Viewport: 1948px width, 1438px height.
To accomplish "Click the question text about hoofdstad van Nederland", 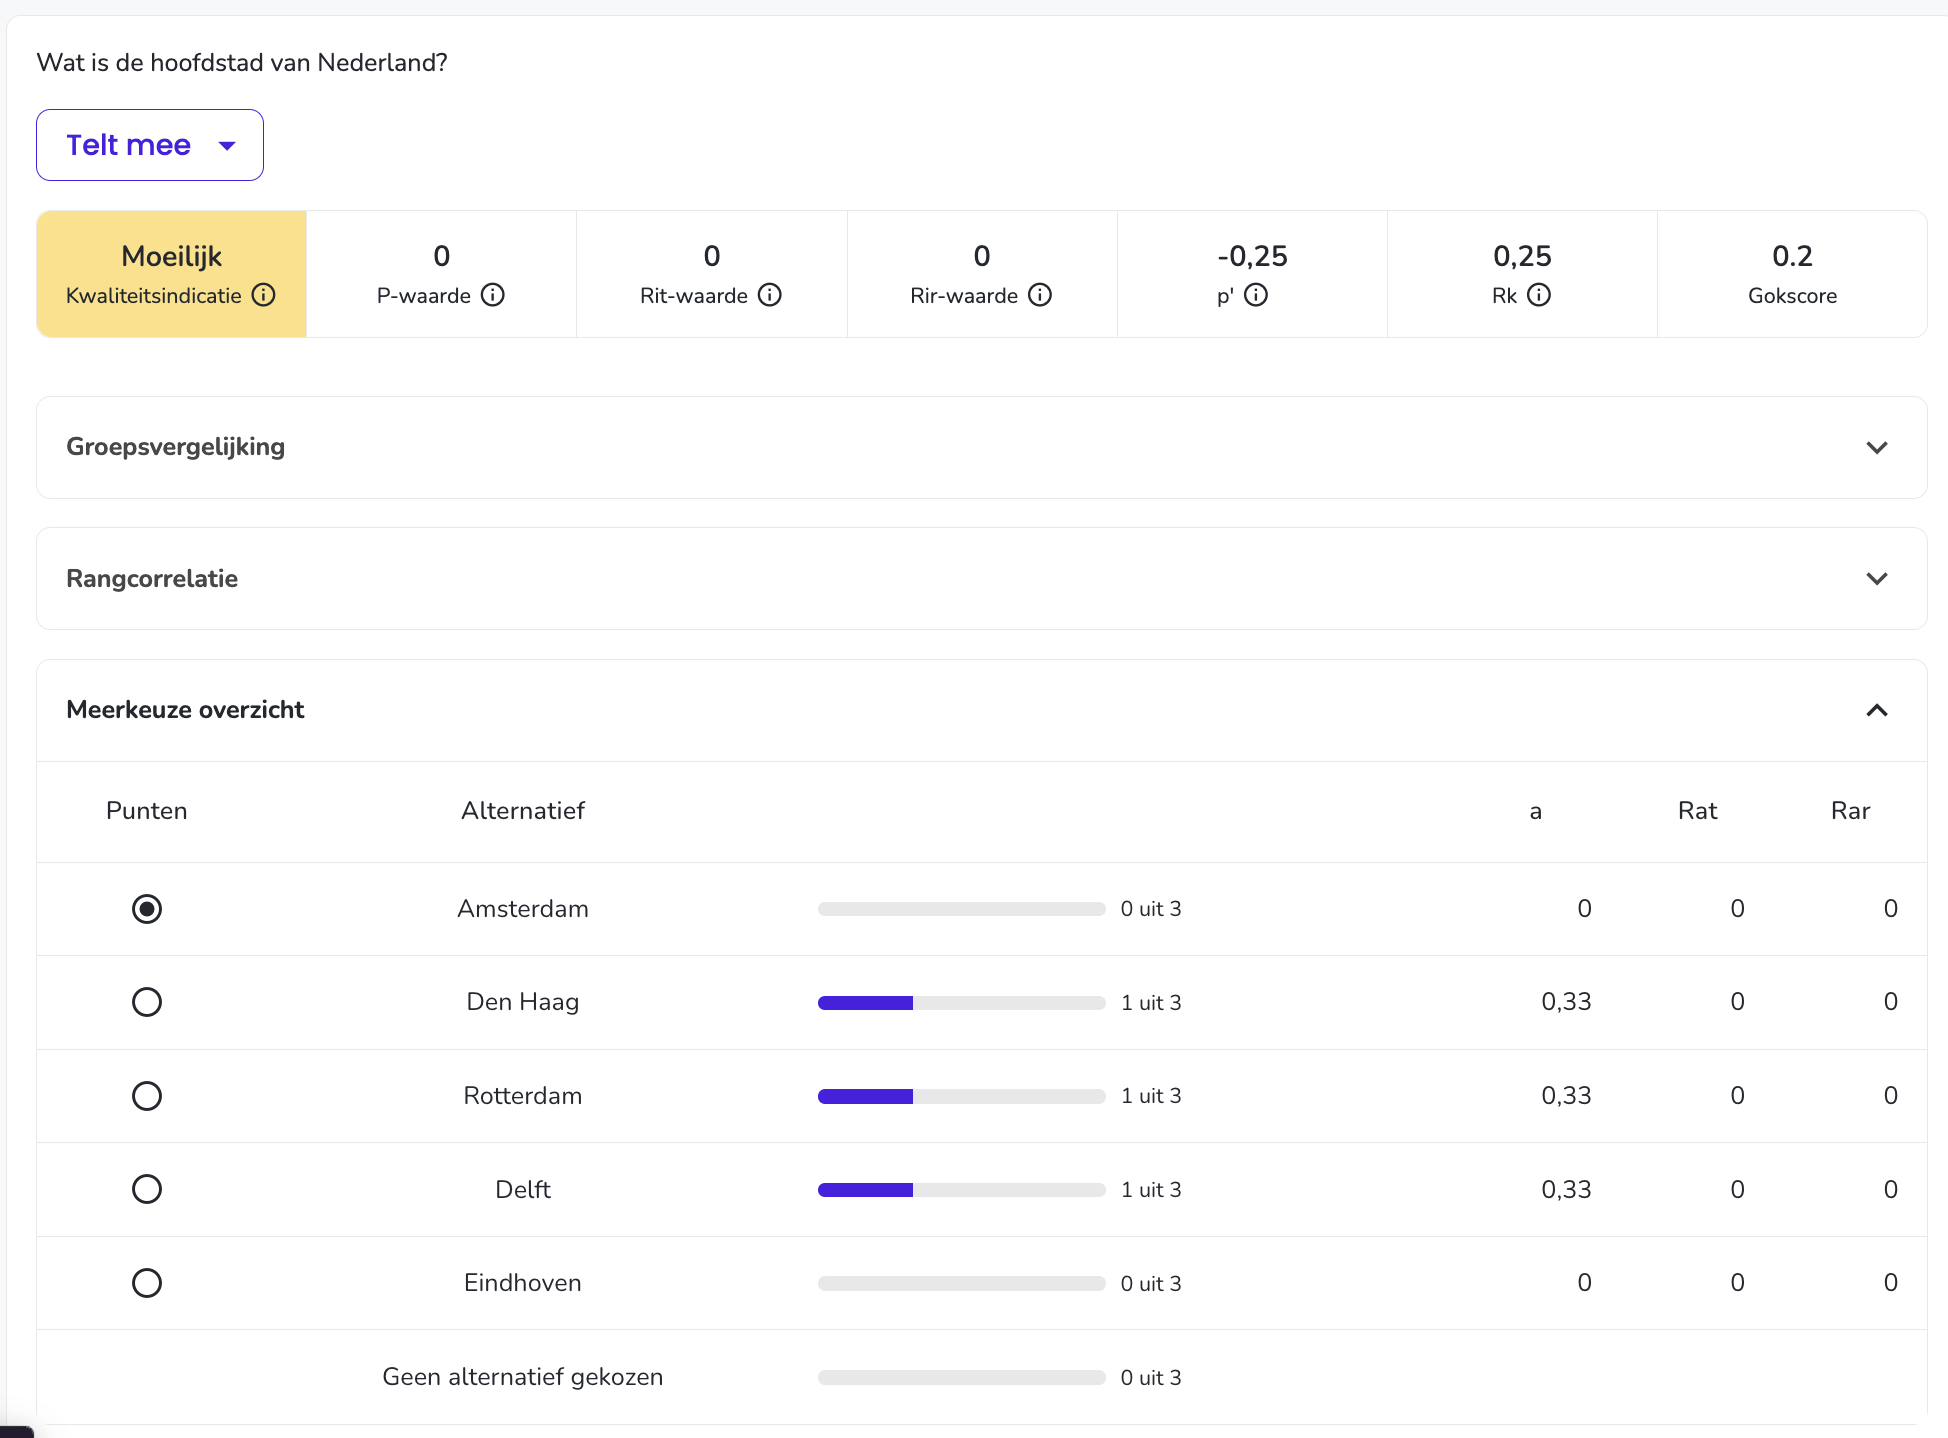I will tap(242, 63).
